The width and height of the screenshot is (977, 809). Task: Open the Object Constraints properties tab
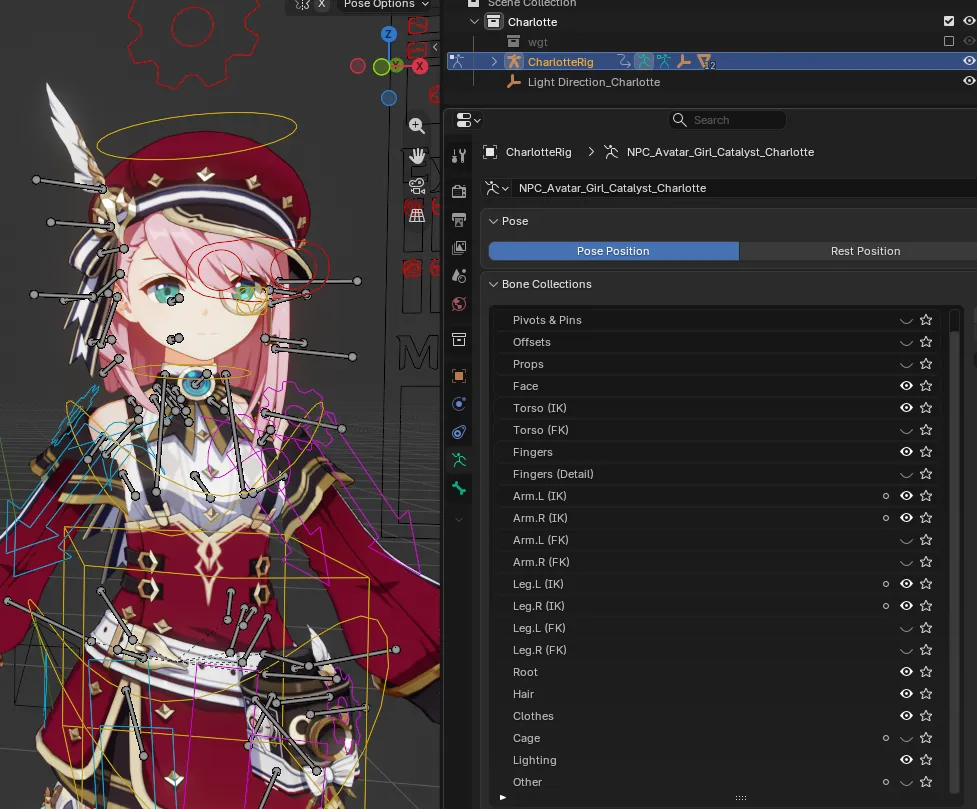(459, 432)
